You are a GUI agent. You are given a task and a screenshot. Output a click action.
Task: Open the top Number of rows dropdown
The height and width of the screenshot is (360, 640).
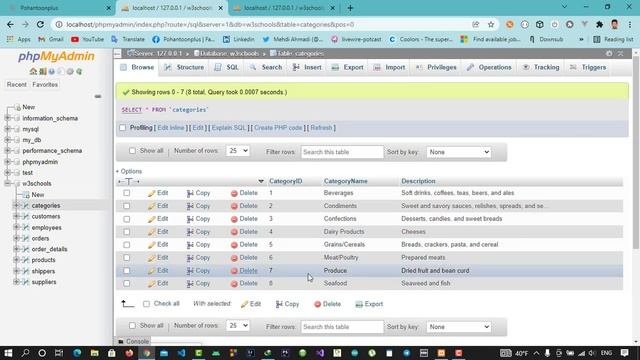[x=238, y=151]
